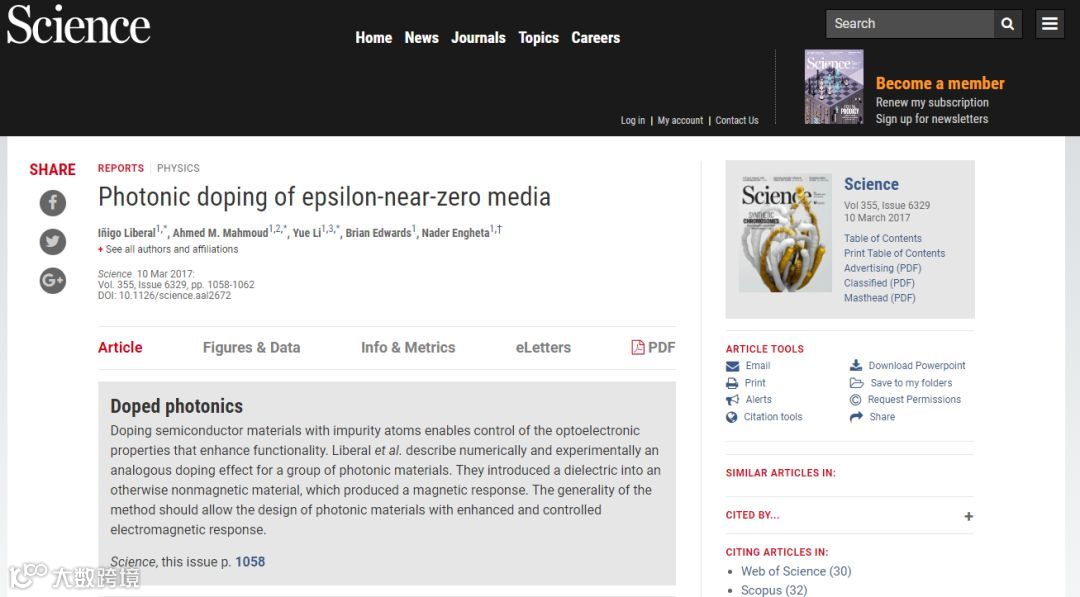Image resolution: width=1080 pixels, height=597 pixels.
Task: Click the Email envelope icon
Action: pos(732,366)
